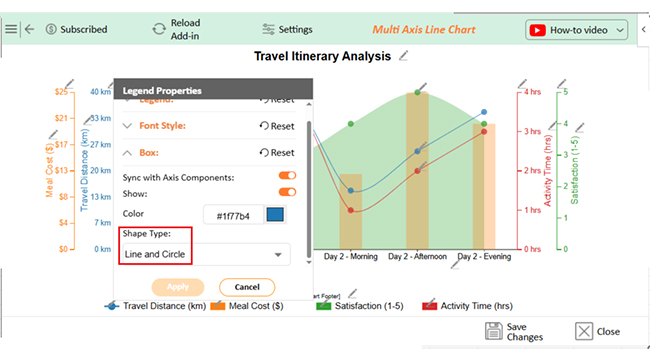Reset the Font Style settings
Image resolution: width=650 pixels, height=361 pixels.
pyautogui.click(x=277, y=126)
